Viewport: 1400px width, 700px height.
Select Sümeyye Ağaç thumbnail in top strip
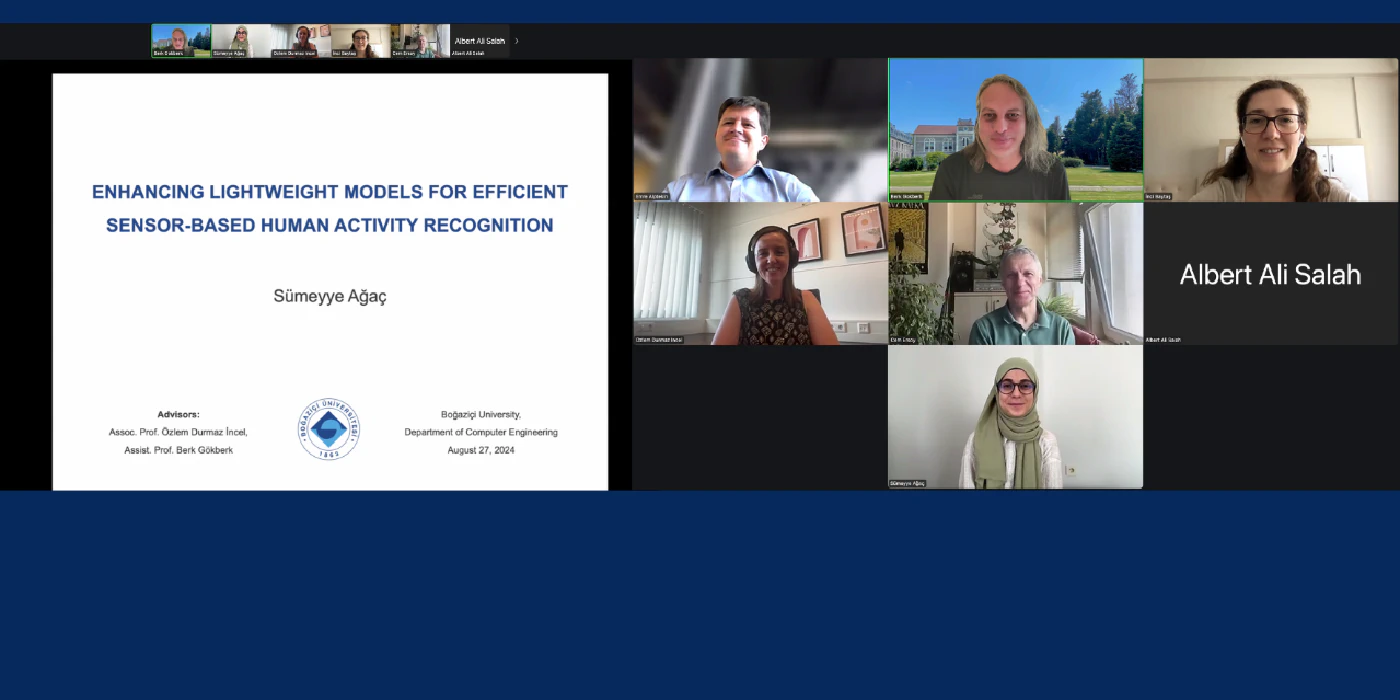240,41
